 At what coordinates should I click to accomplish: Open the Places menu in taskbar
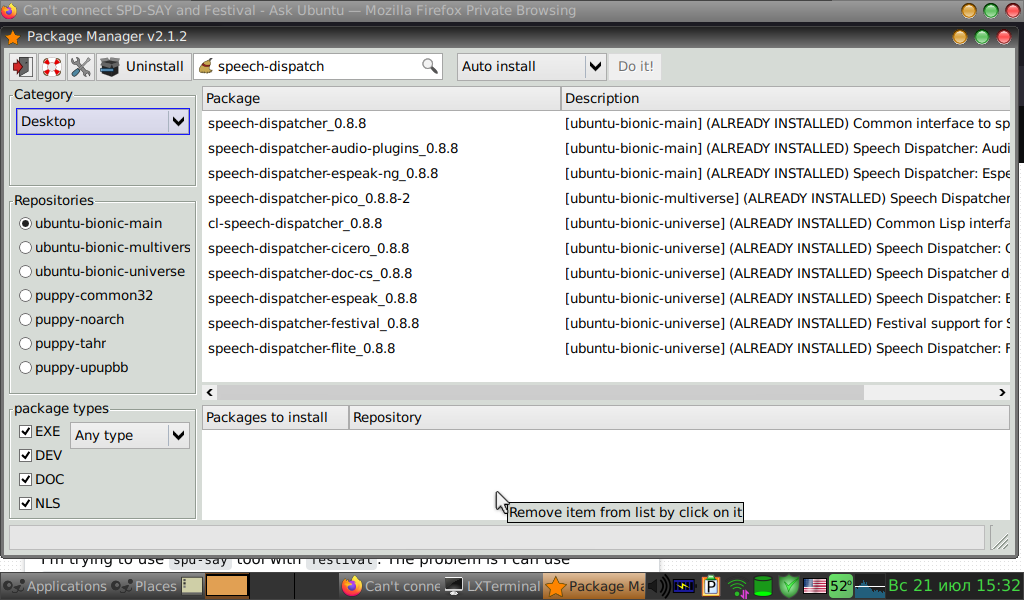144,586
